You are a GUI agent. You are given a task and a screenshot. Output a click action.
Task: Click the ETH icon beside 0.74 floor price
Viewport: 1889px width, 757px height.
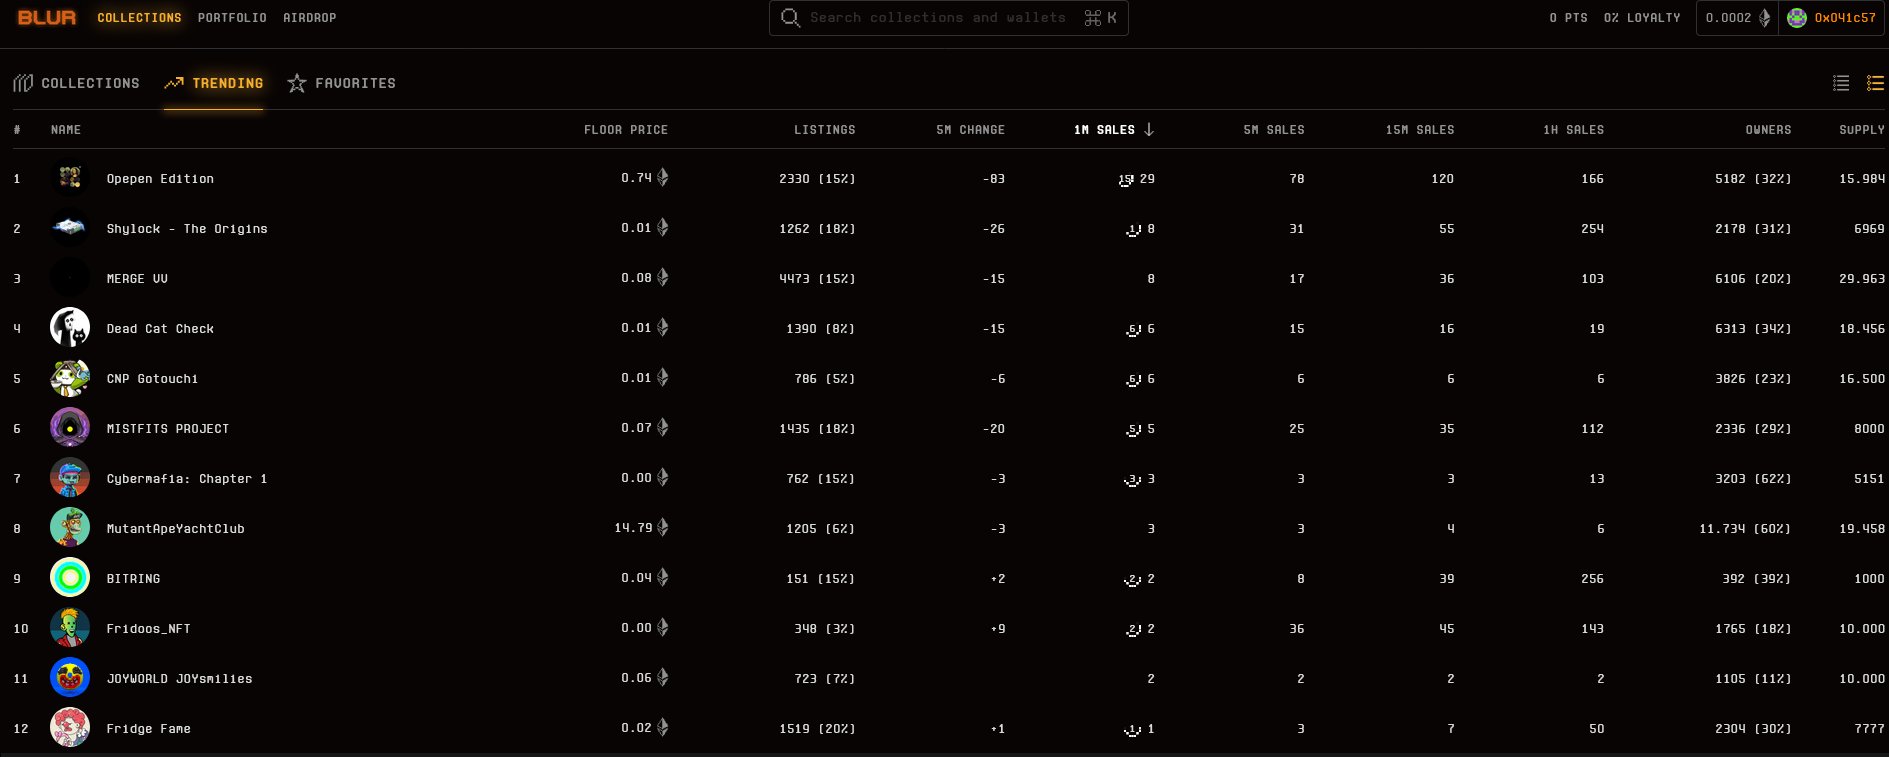point(662,177)
